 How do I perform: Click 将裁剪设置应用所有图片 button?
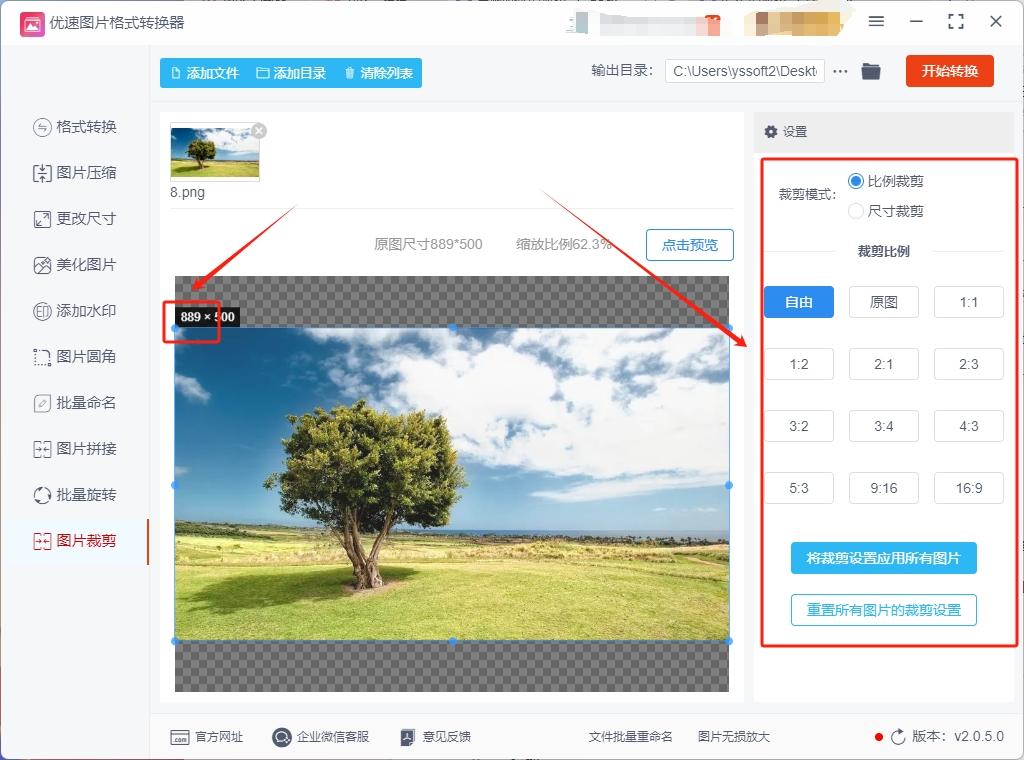(x=884, y=558)
